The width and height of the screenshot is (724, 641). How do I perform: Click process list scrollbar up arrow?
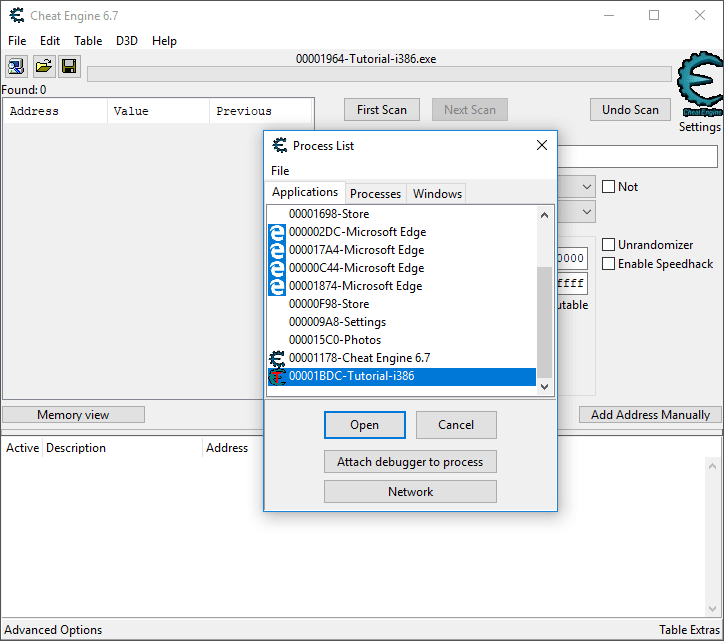[544, 215]
